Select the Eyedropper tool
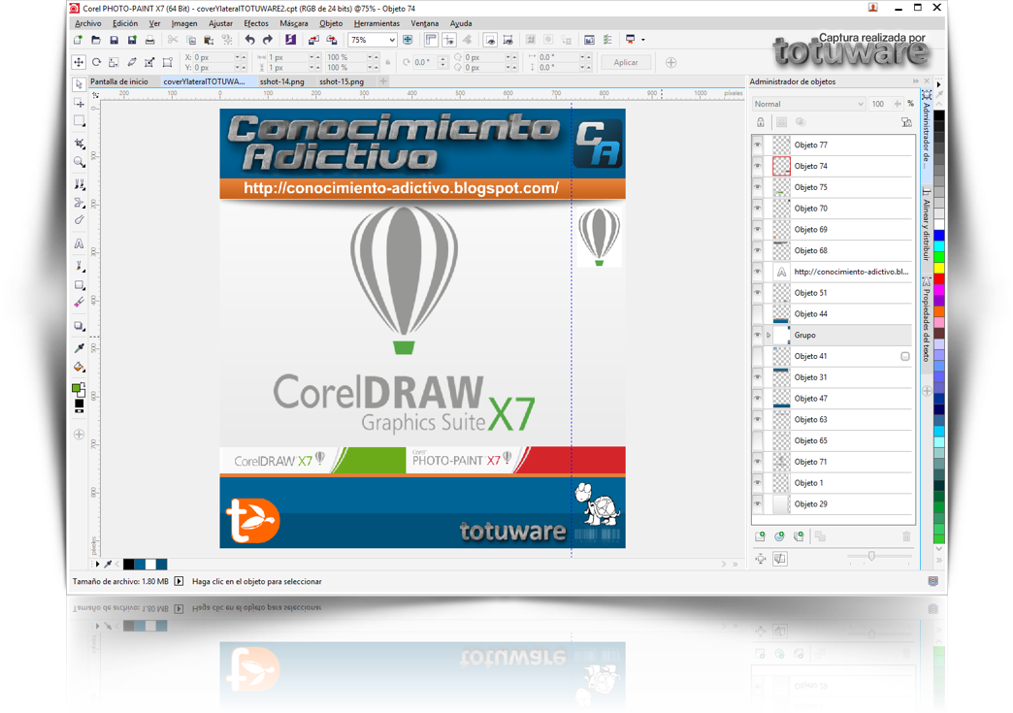The width and height of the screenshot is (1013, 713). pos(79,348)
